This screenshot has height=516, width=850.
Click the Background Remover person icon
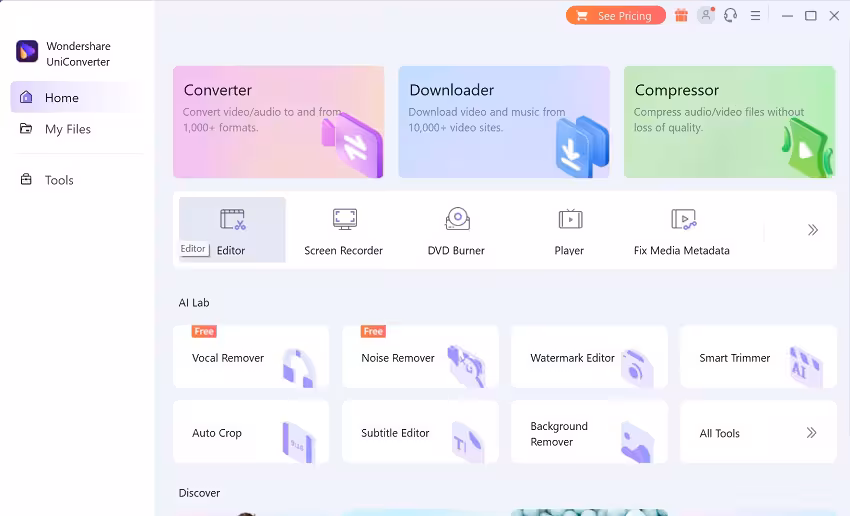(x=636, y=442)
